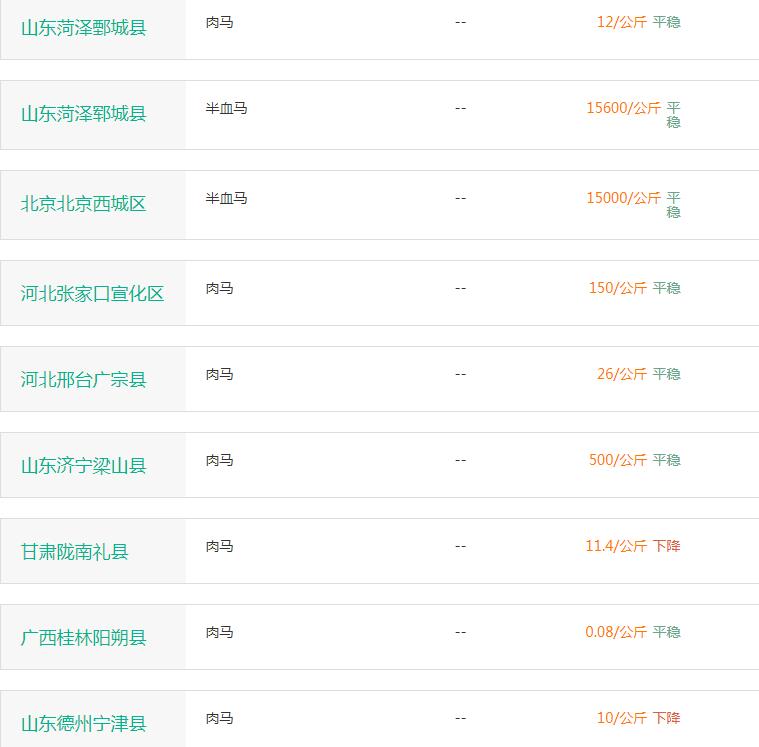Click the 11.4/公斤 price value
This screenshot has height=747, width=759.
[616, 546]
